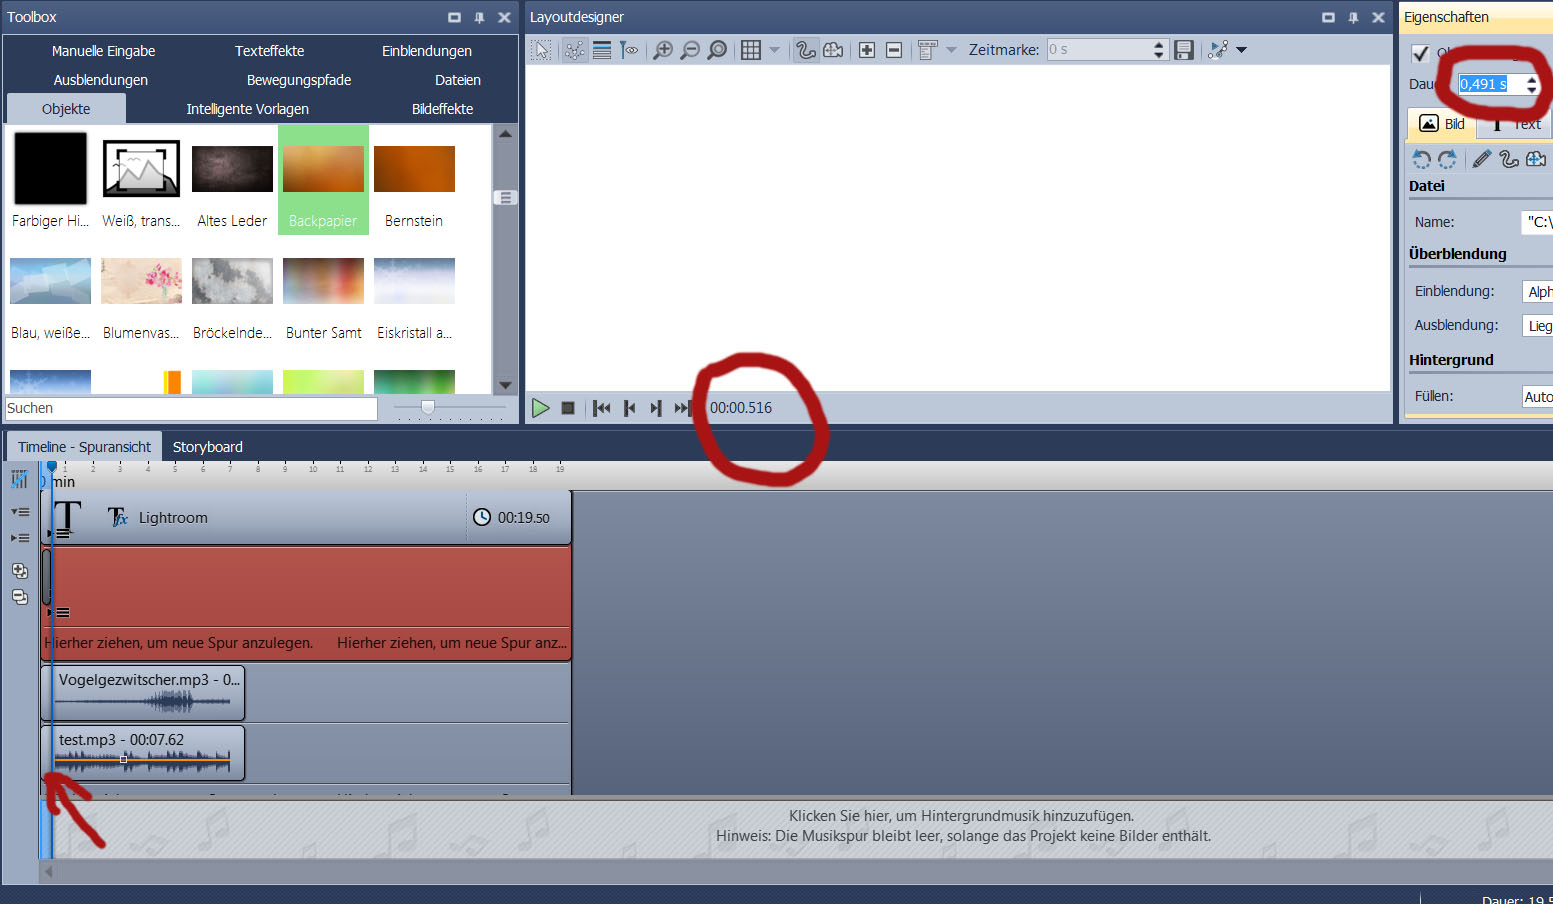Click the pencil edit icon in Eigenschaften
The width and height of the screenshot is (1553, 904).
click(x=1481, y=159)
